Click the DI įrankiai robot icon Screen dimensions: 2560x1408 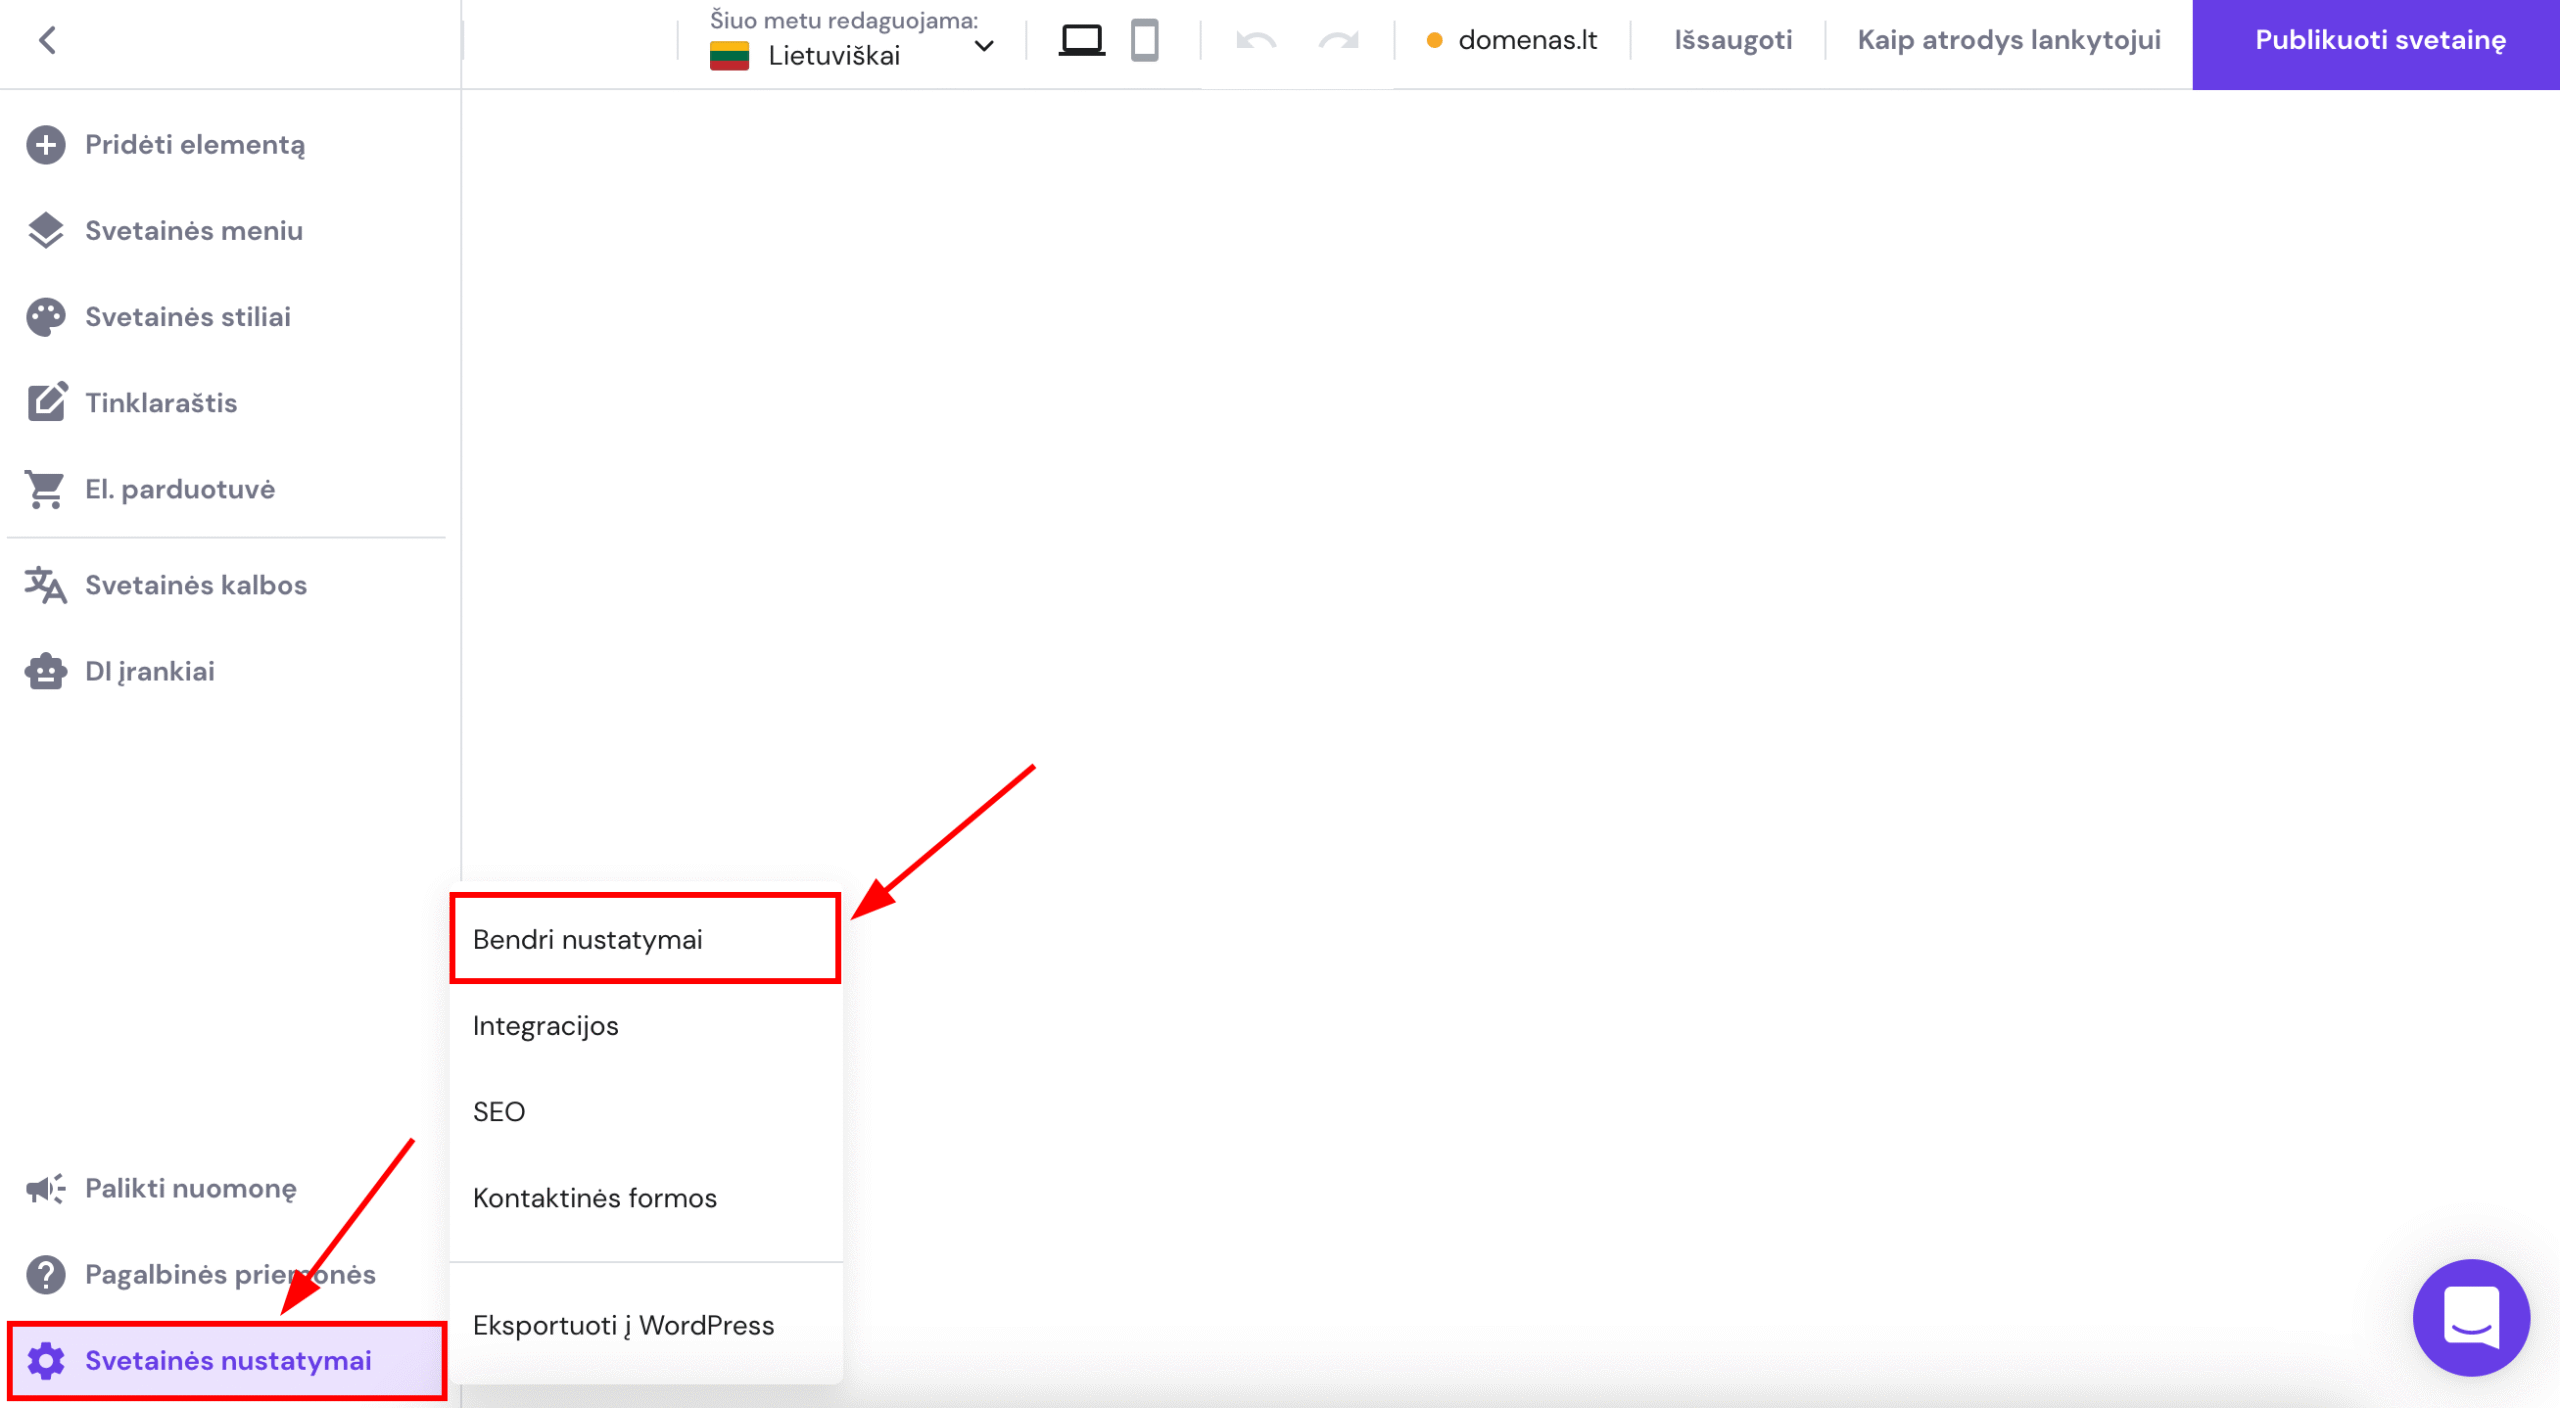pyautogui.click(x=46, y=671)
